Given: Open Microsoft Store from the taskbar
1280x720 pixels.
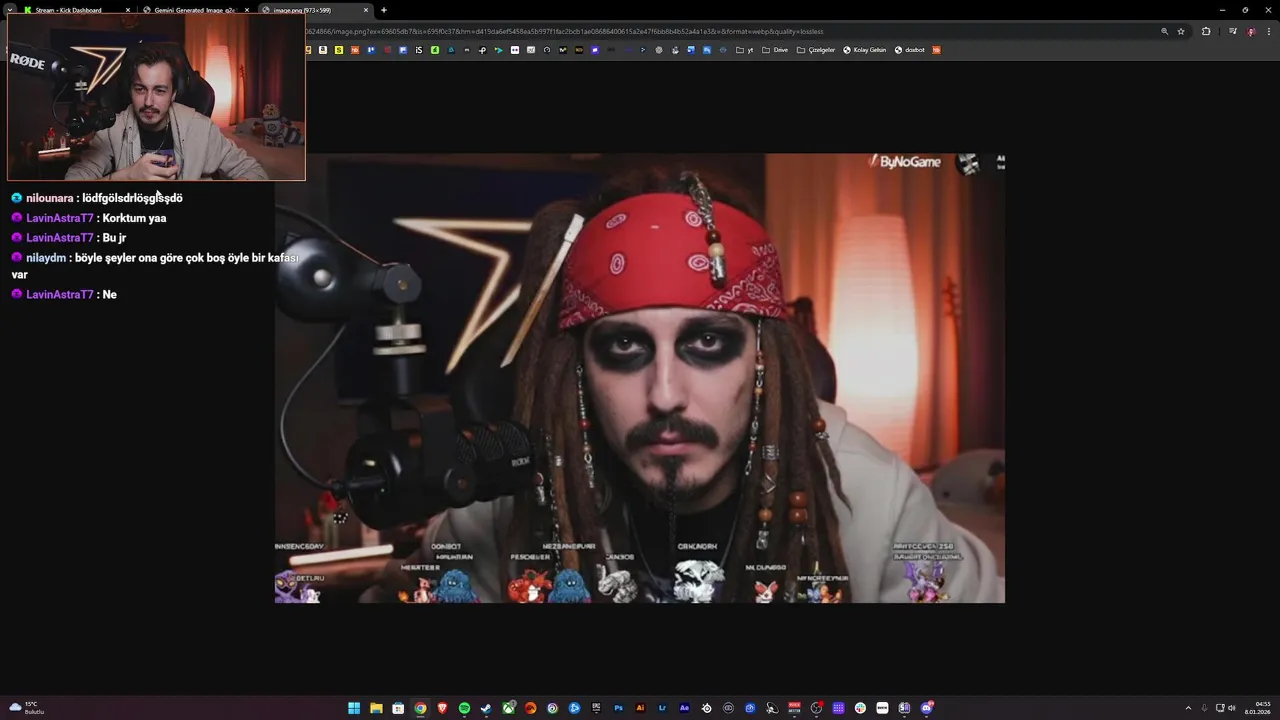Looking at the screenshot, I should pos(398,708).
